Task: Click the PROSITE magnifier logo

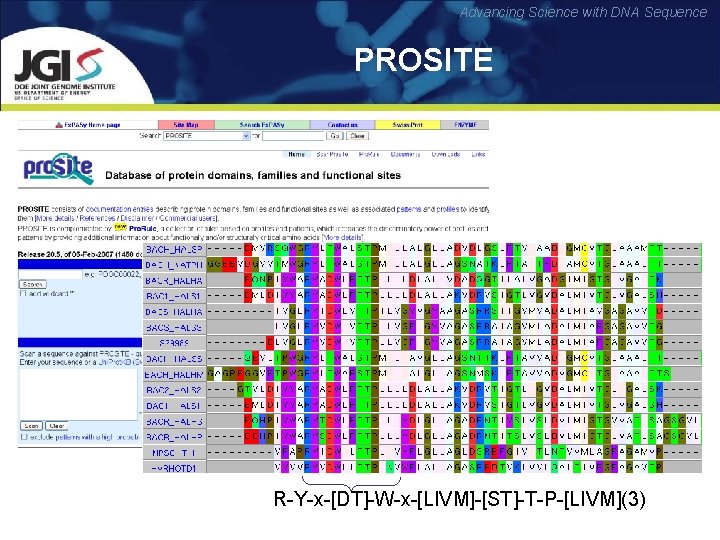Action: coord(58,169)
